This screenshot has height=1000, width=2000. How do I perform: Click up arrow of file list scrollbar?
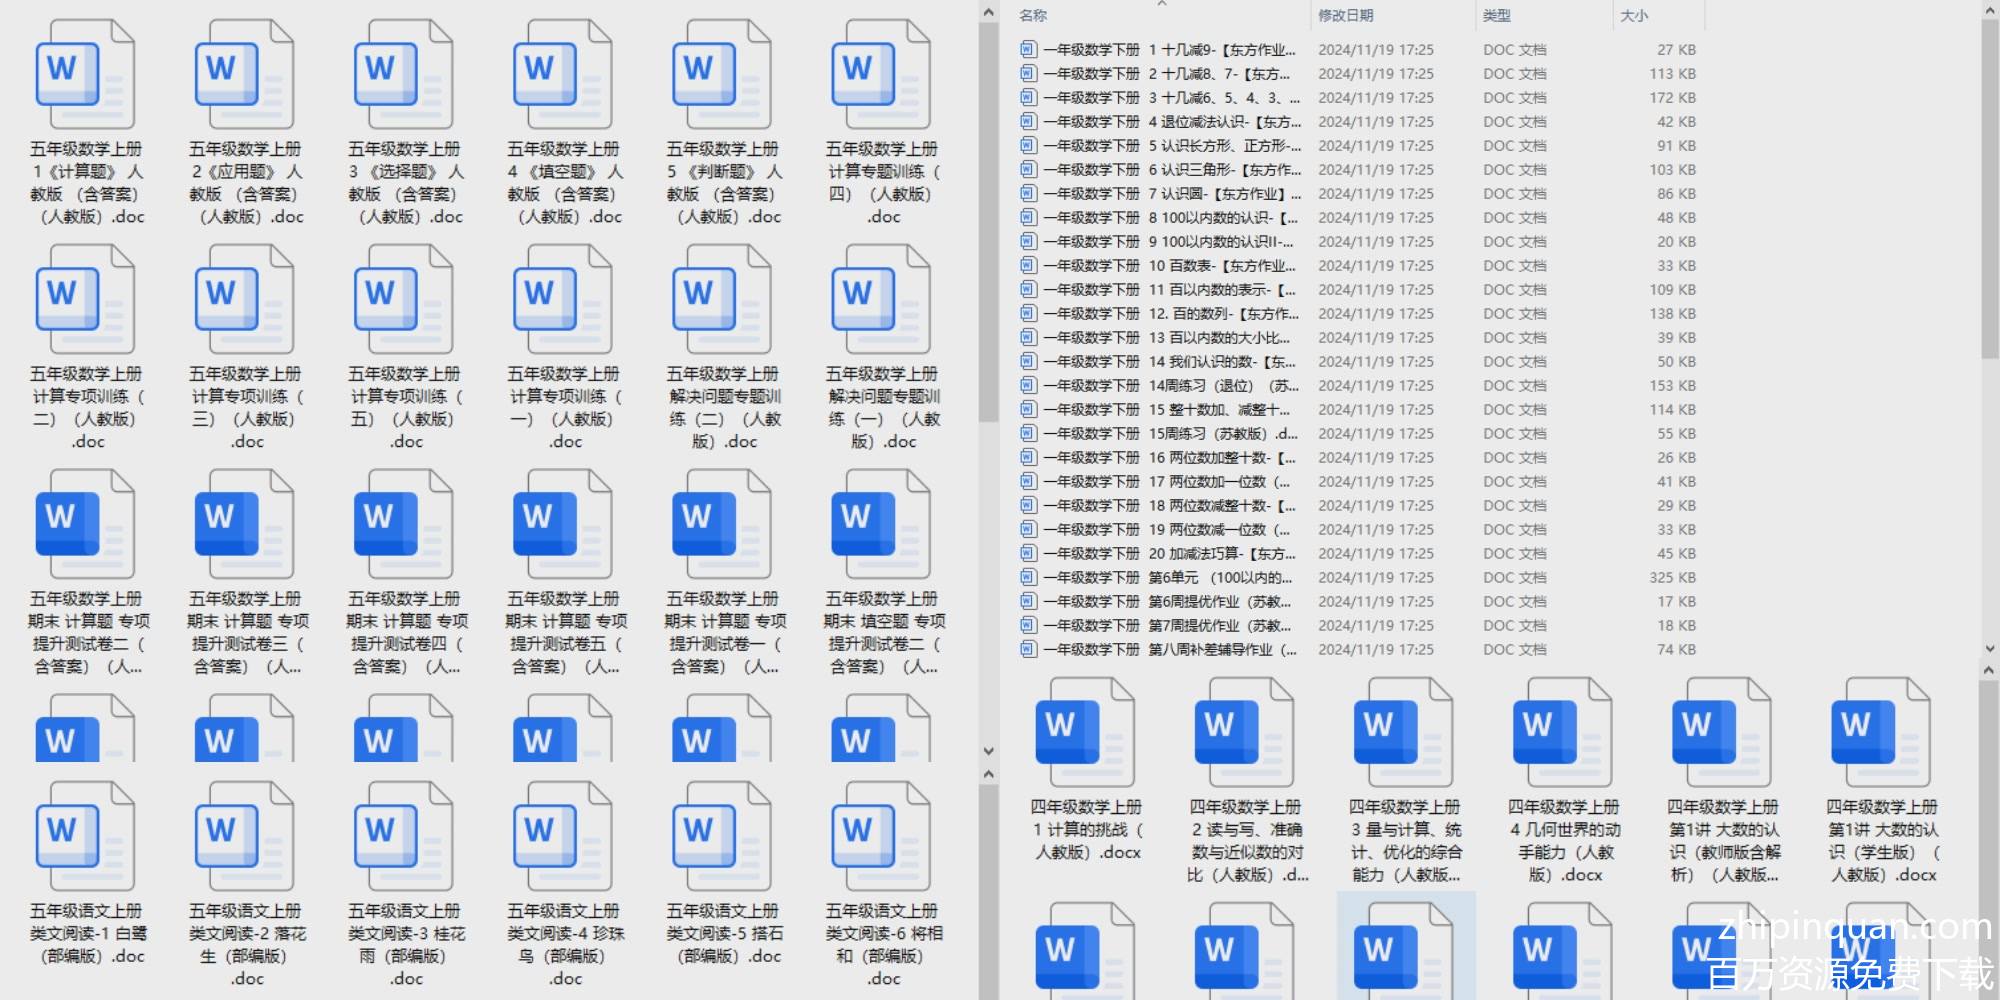[x=1989, y=11]
